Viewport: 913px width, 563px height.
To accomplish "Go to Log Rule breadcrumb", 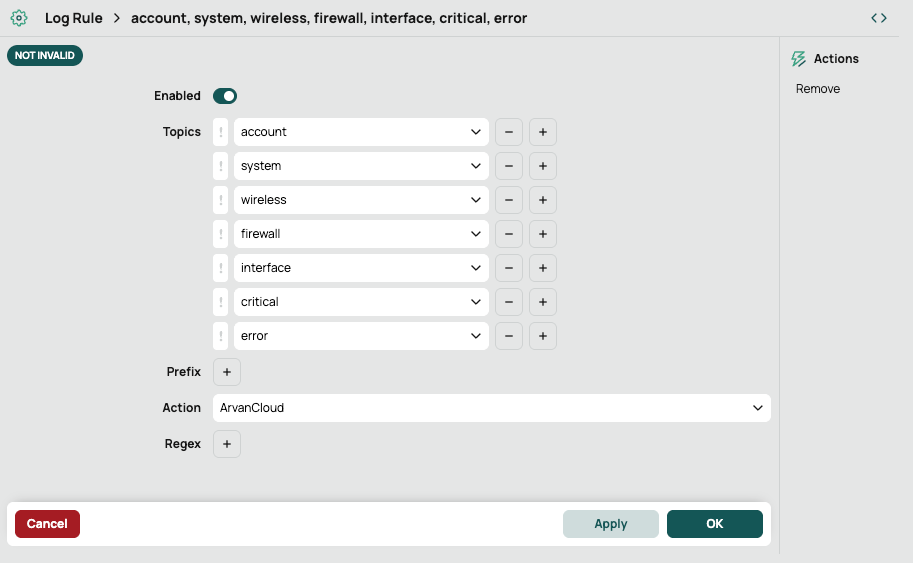I will click(73, 18).
